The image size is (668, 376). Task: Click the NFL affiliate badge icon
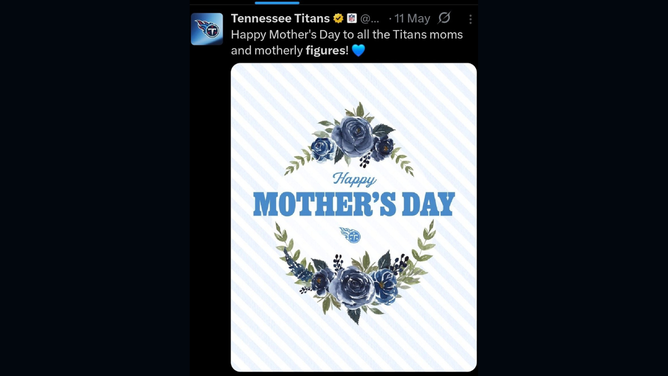(351, 18)
